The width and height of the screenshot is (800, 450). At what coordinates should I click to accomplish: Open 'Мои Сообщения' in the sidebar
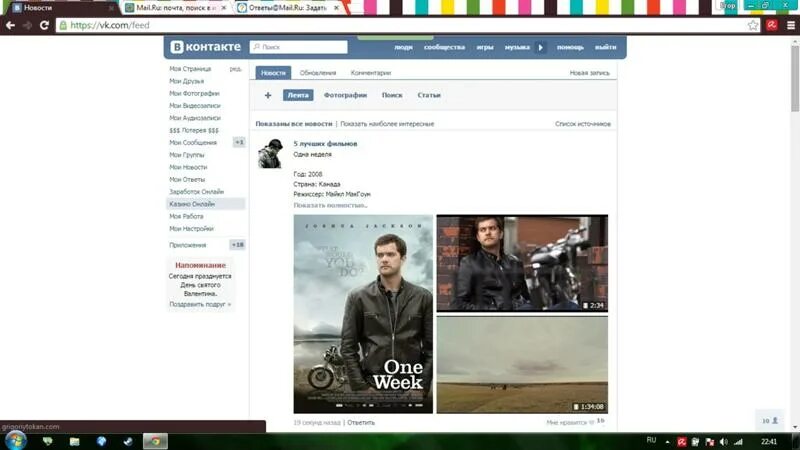tap(193, 142)
